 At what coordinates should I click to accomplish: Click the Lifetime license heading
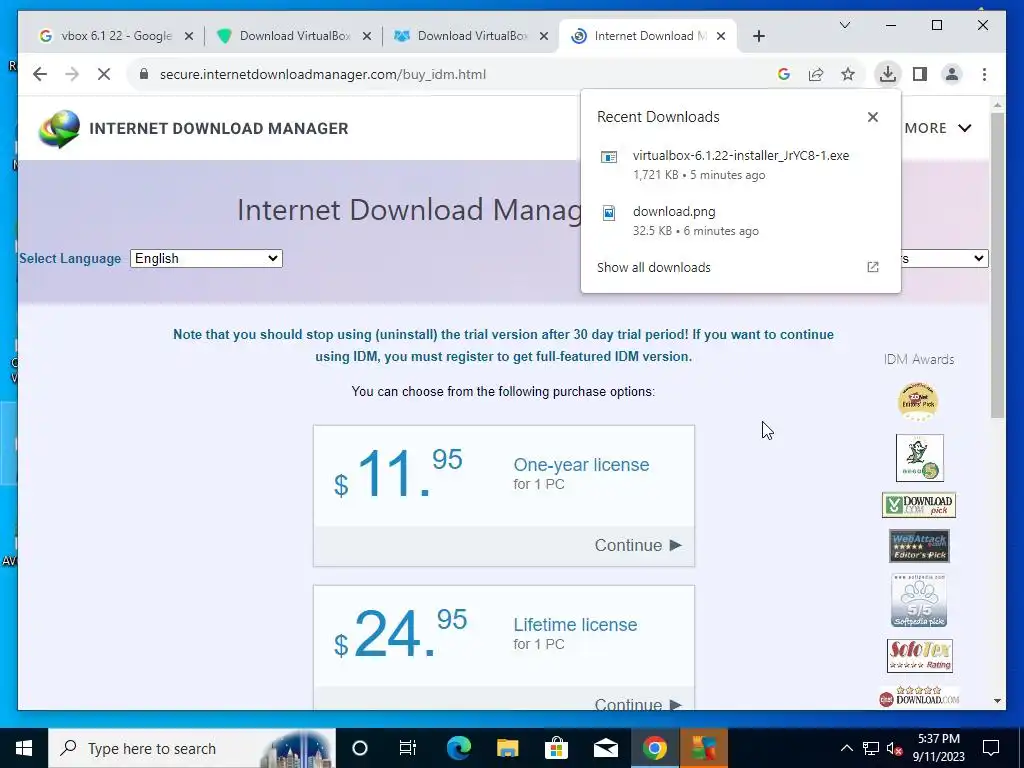575,624
